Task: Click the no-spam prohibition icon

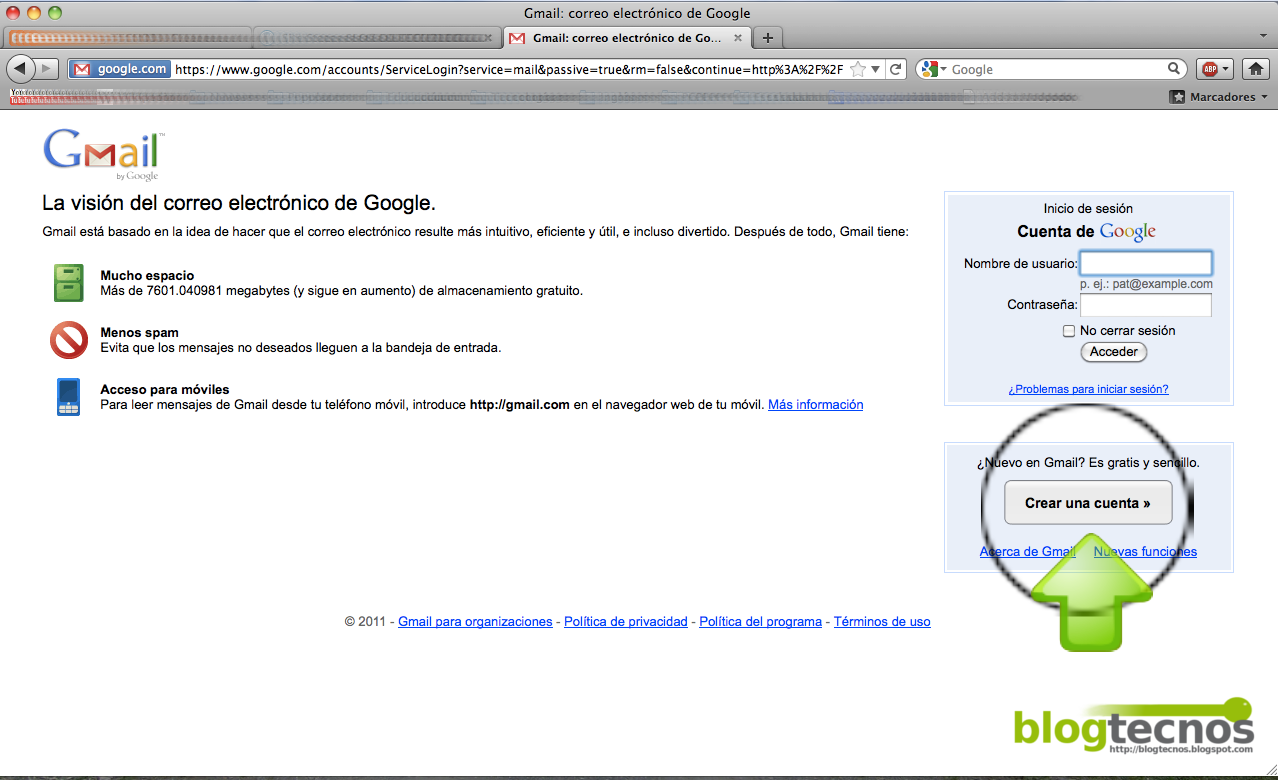Action: 68,341
